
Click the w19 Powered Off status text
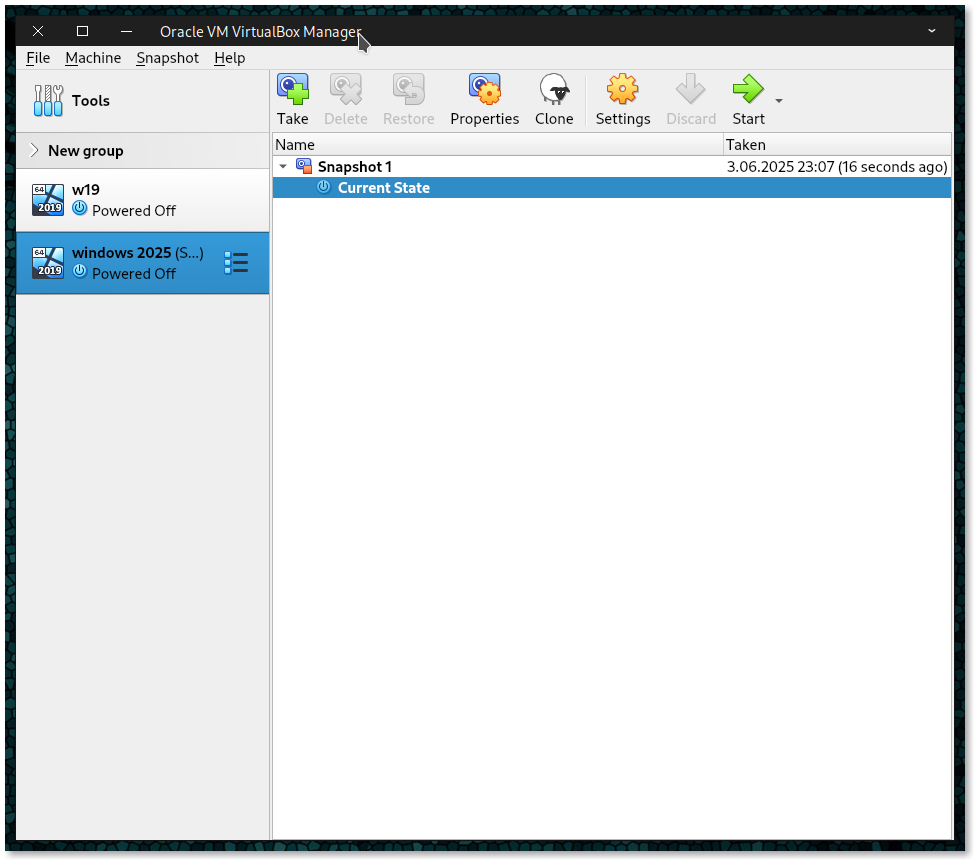point(134,211)
